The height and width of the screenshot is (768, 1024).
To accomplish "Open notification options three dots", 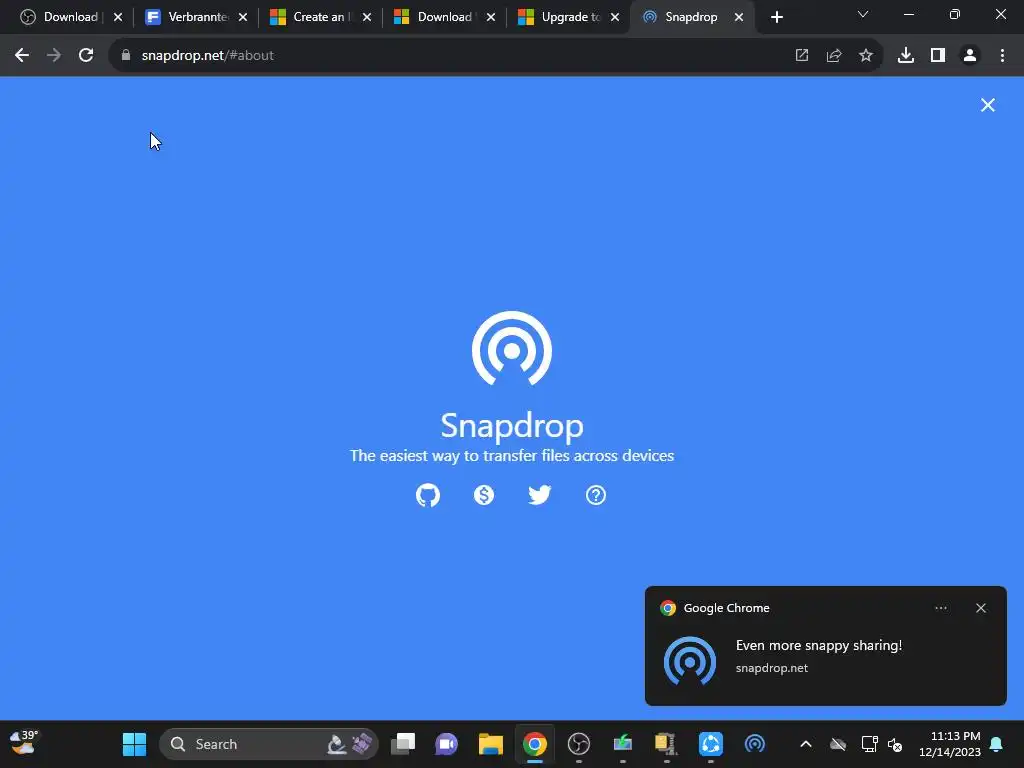I will [x=940, y=608].
